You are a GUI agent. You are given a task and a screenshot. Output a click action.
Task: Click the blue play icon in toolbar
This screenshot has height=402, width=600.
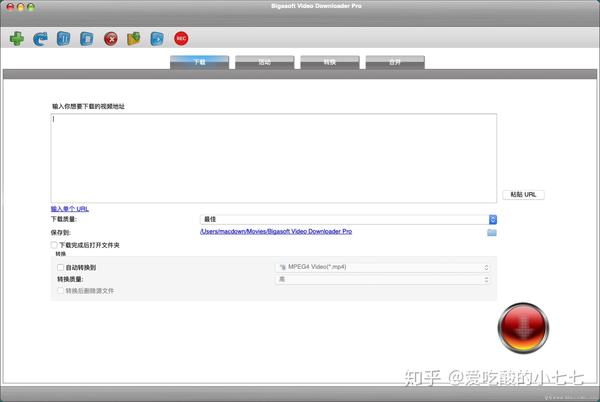(x=157, y=39)
